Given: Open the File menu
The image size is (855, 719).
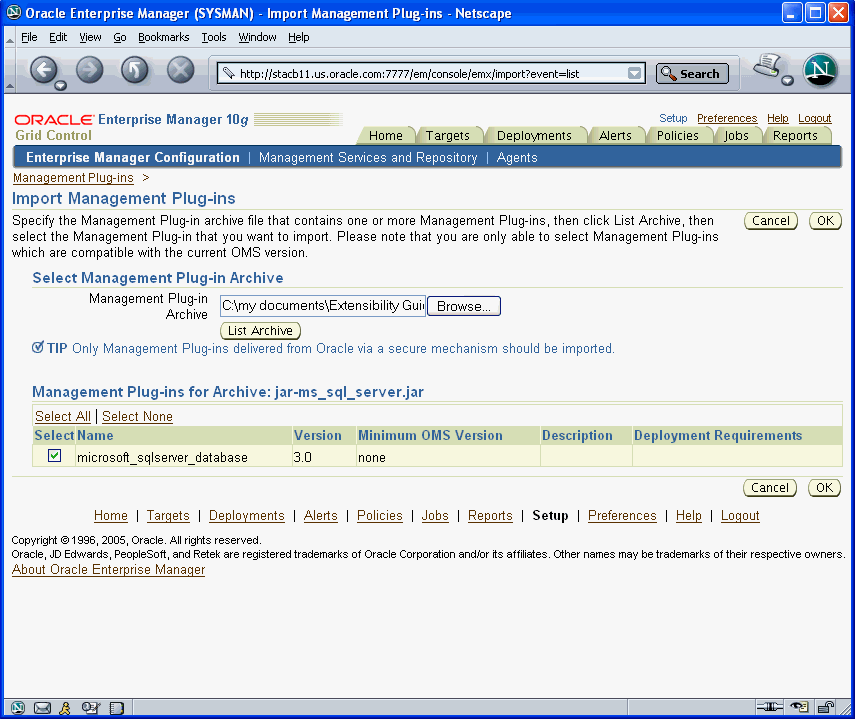Looking at the screenshot, I should tap(27, 37).
